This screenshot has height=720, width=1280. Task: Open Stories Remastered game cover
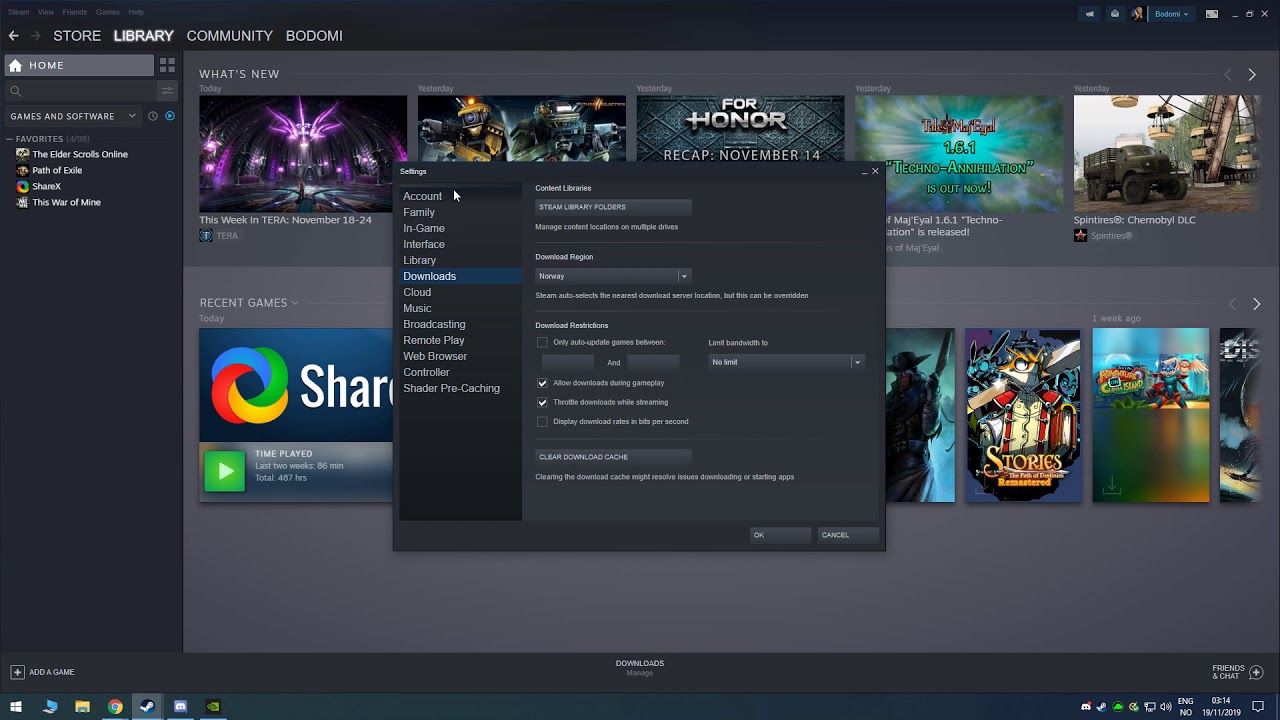click(x=1023, y=415)
